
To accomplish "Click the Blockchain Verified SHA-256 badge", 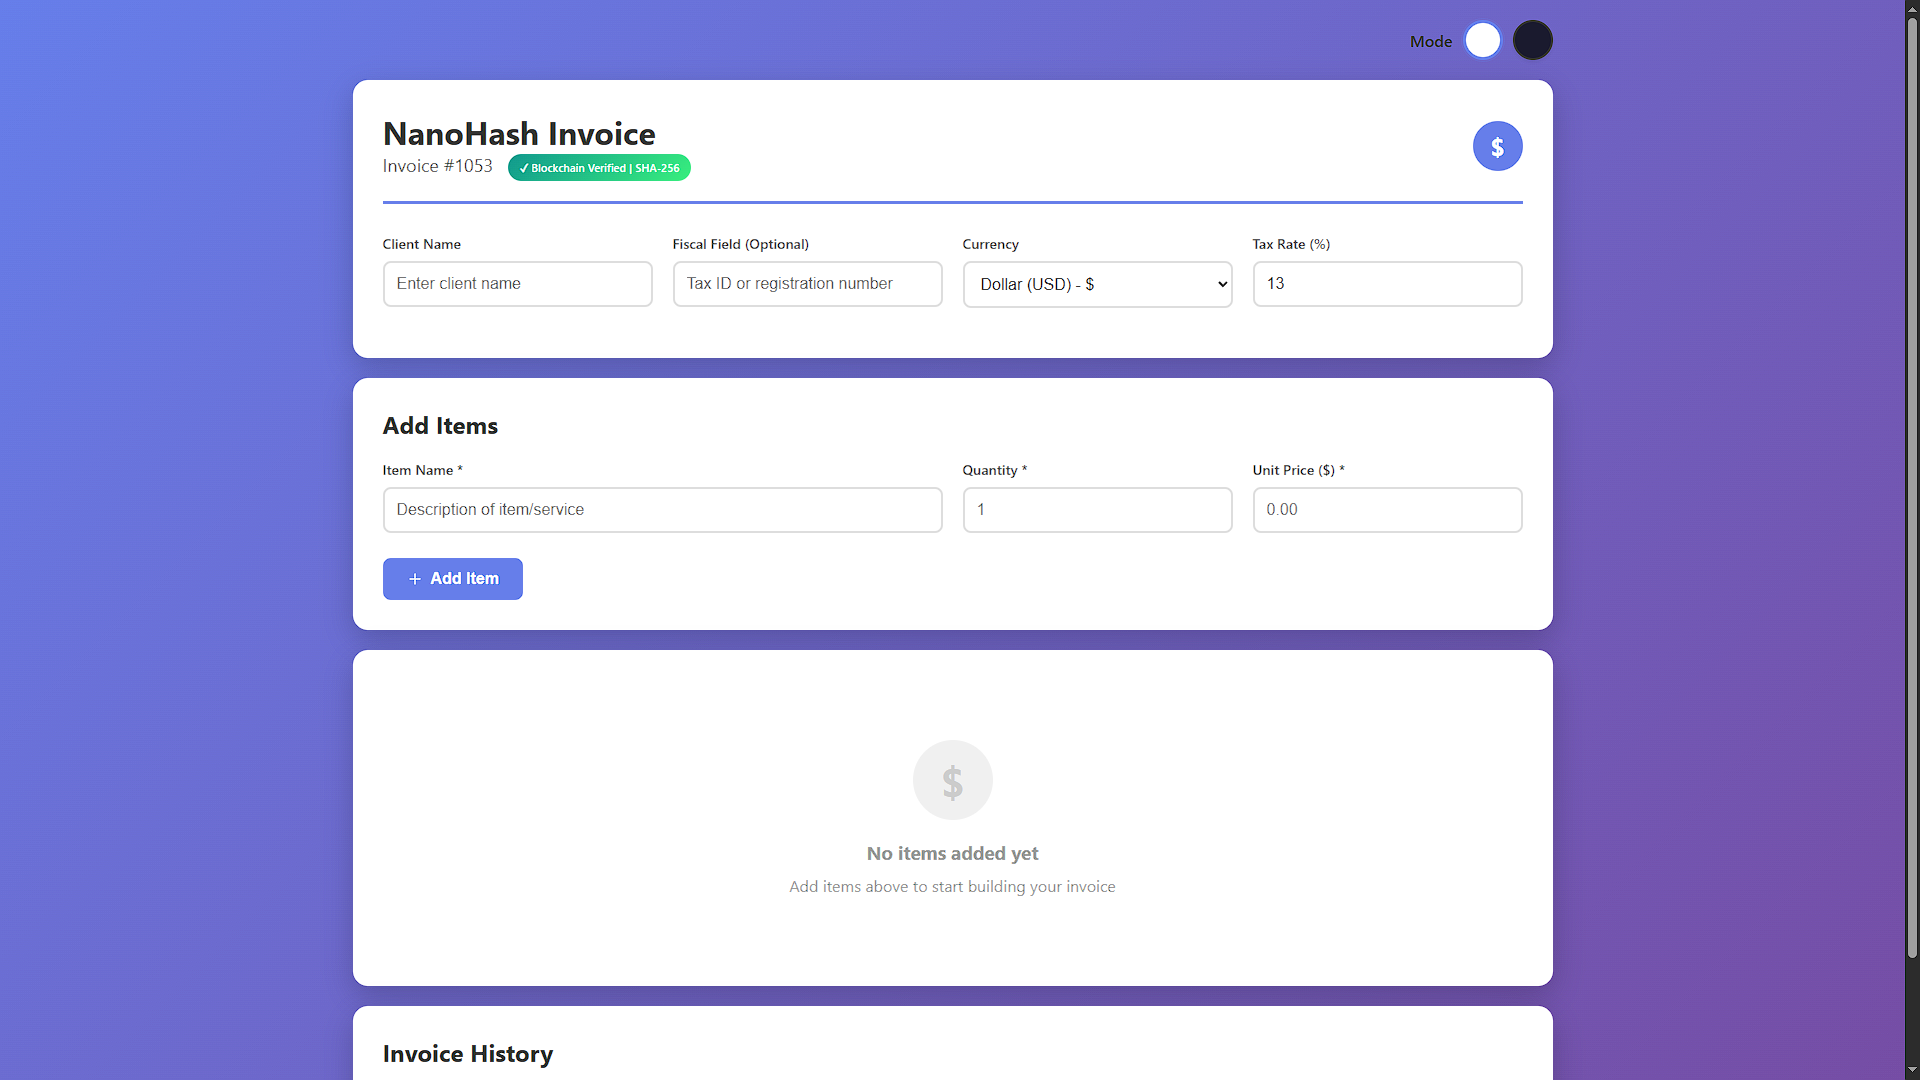I will 599,168.
